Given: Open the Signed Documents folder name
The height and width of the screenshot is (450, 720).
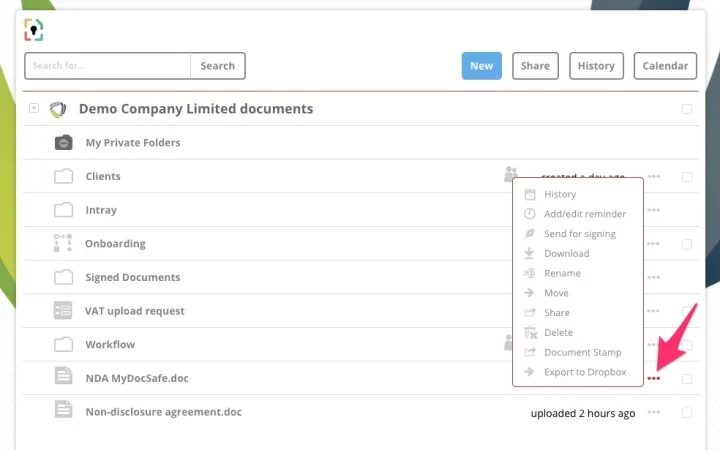Looking at the screenshot, I should click(x=133, y=277).
